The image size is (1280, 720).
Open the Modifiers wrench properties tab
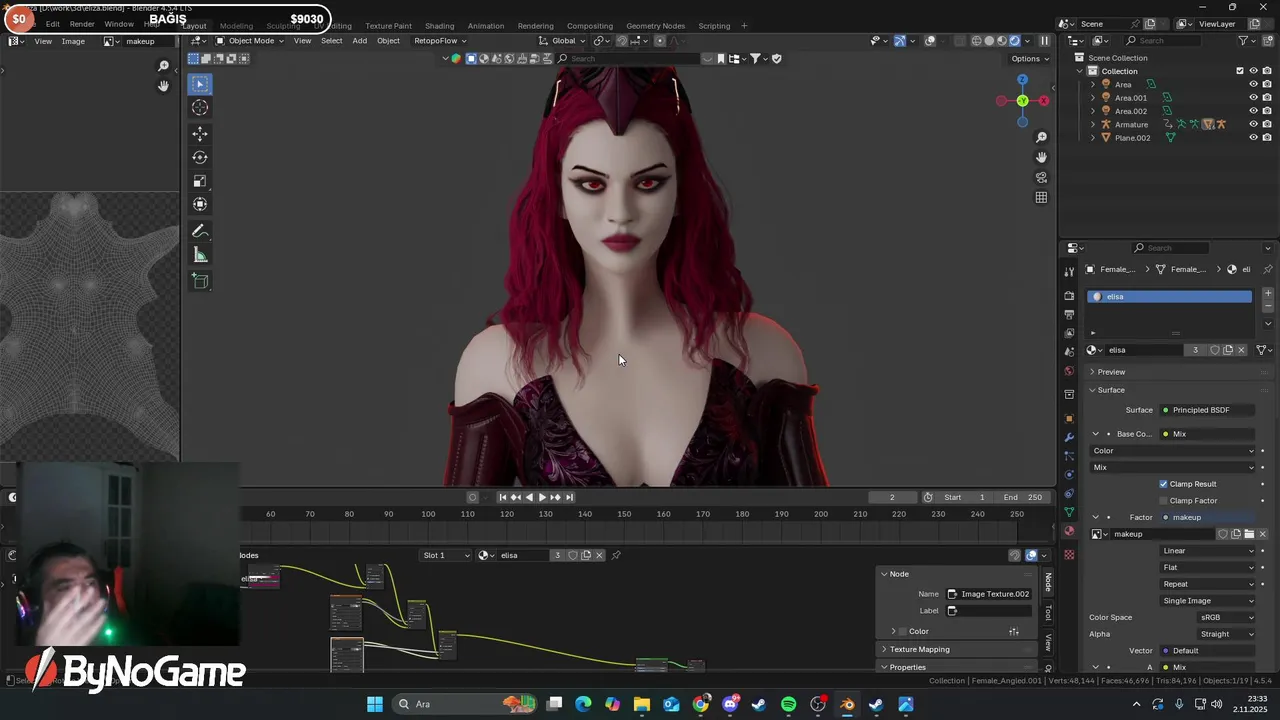1069,437
